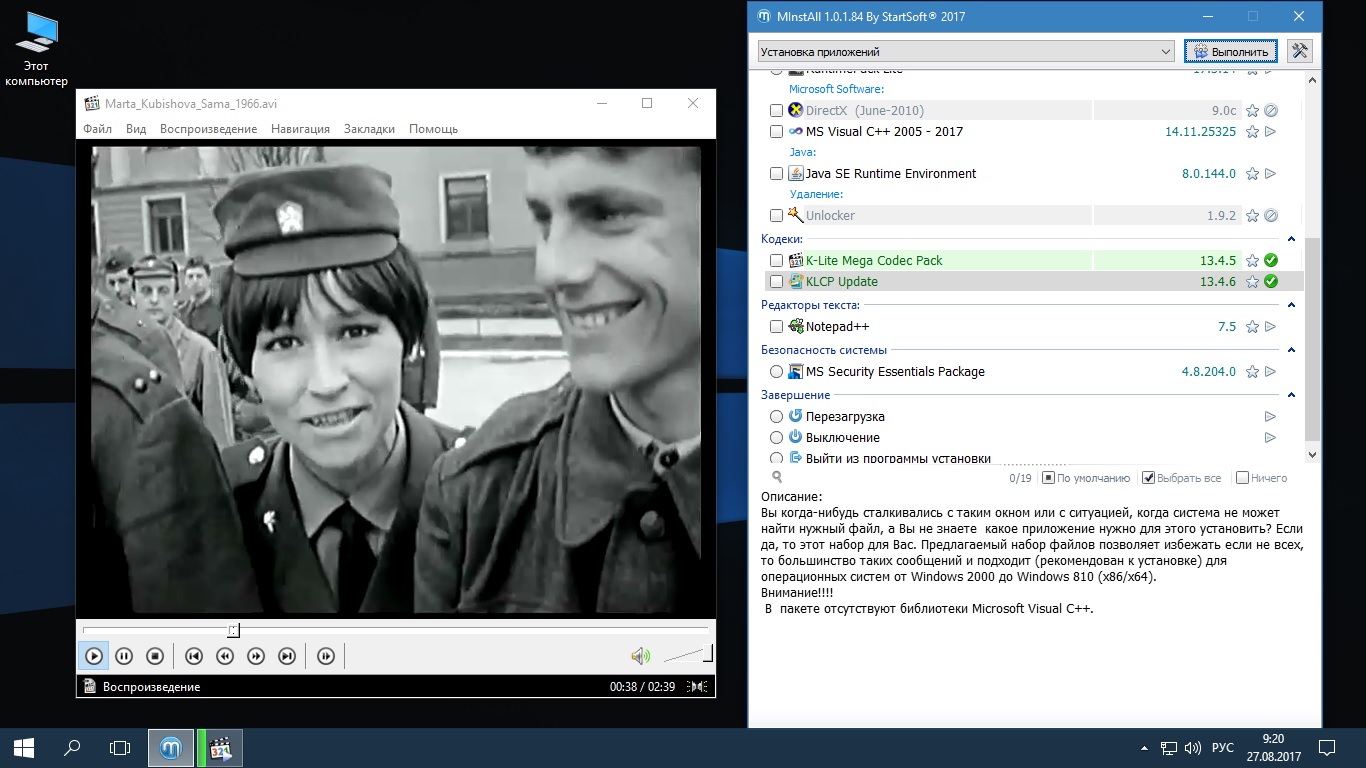Click the search magnifier icon in MInstAll
Viewport: 1366px width, 768px height.
pyautogui.click(x=777, y=478)
